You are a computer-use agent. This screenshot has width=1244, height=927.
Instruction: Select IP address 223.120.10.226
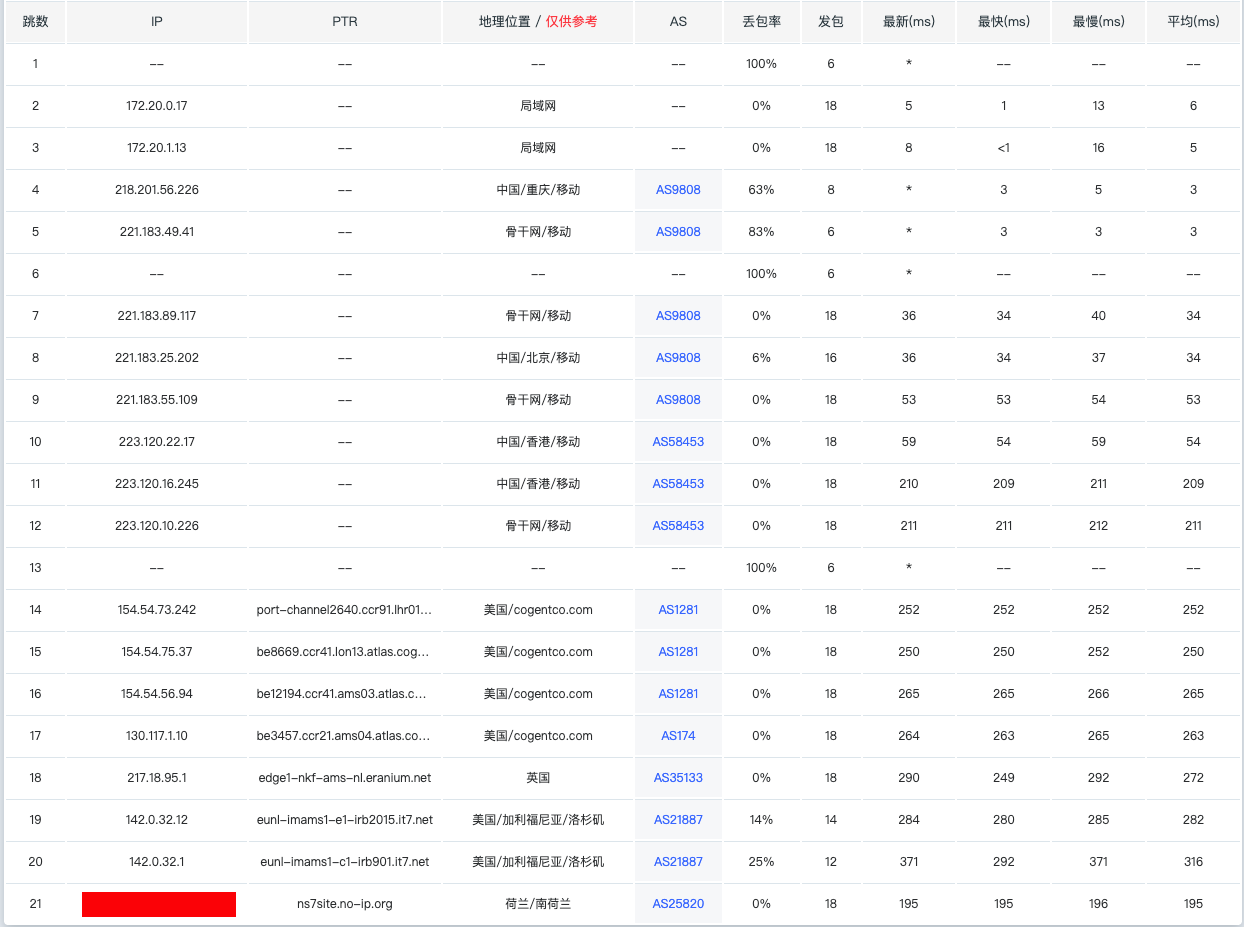(157, 526)
